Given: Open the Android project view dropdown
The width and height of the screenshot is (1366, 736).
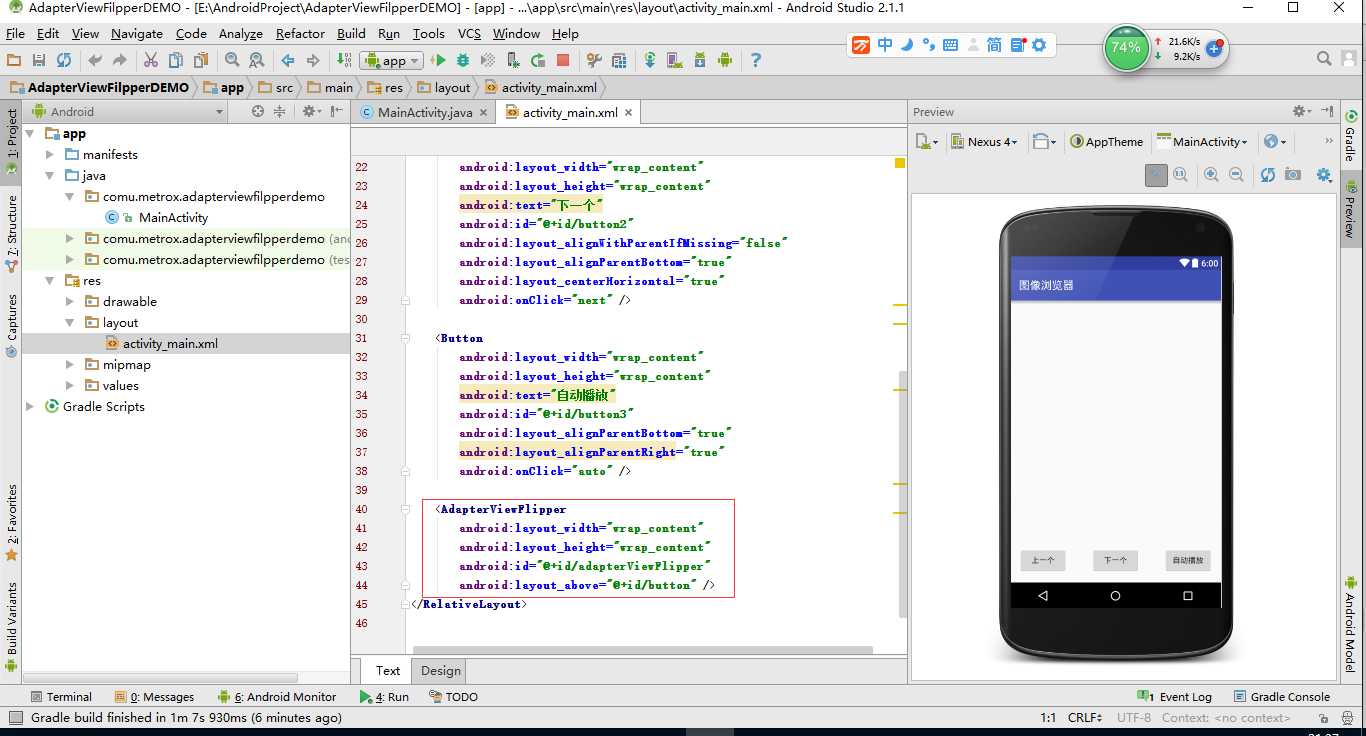Looking at the screenshot, I should pos(128,112).
